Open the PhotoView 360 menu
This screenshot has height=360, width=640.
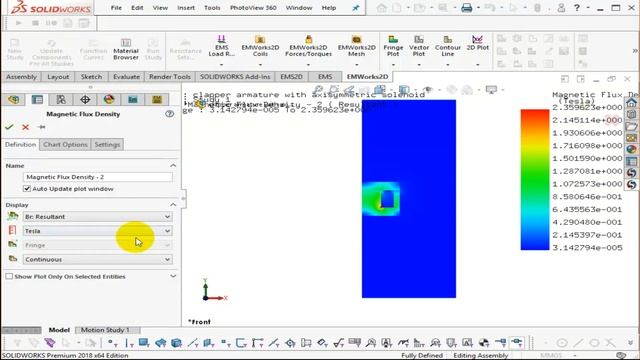(253, 8)
